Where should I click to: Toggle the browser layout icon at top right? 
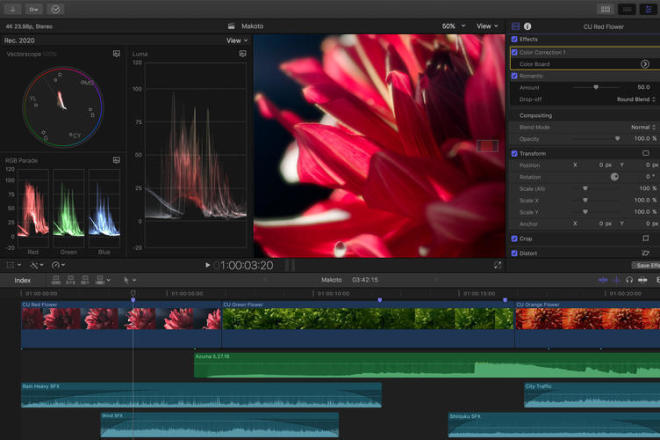tap(606, 9)
